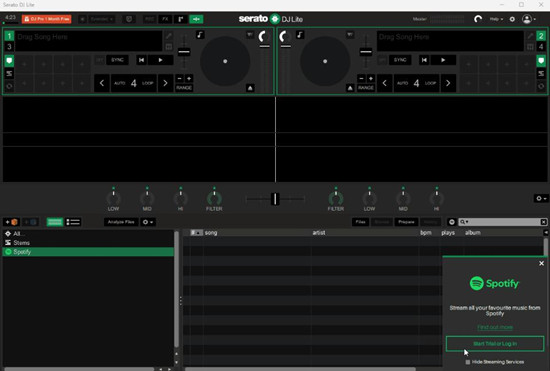Open the Help dropdown menu
The image size is (550, 371).
point(496,19)
